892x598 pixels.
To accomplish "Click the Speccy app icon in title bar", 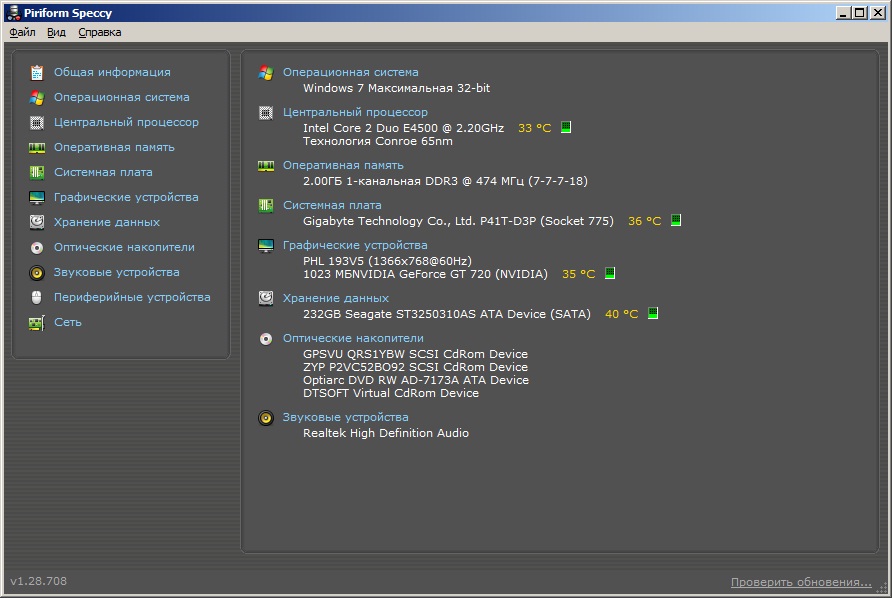I will 13,13.
